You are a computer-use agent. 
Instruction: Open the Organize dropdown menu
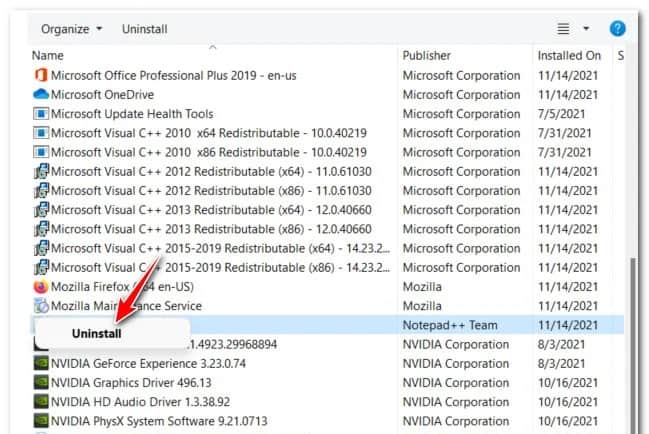click(x=71, y=29)
